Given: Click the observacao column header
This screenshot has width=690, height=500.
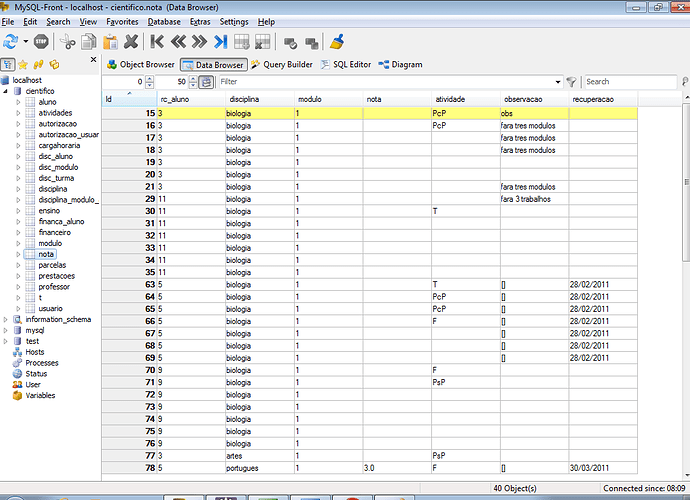Looking at the screenshot, I should pos(534,99).
